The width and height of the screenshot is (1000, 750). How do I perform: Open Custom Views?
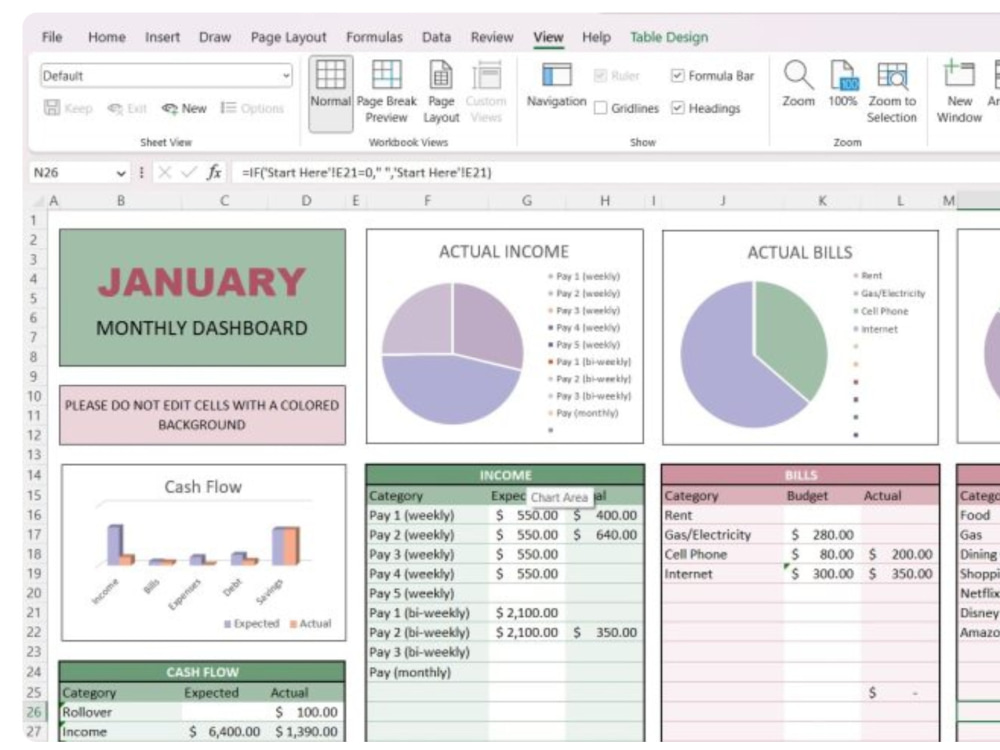pyautogui.click(x=486, y=91)
